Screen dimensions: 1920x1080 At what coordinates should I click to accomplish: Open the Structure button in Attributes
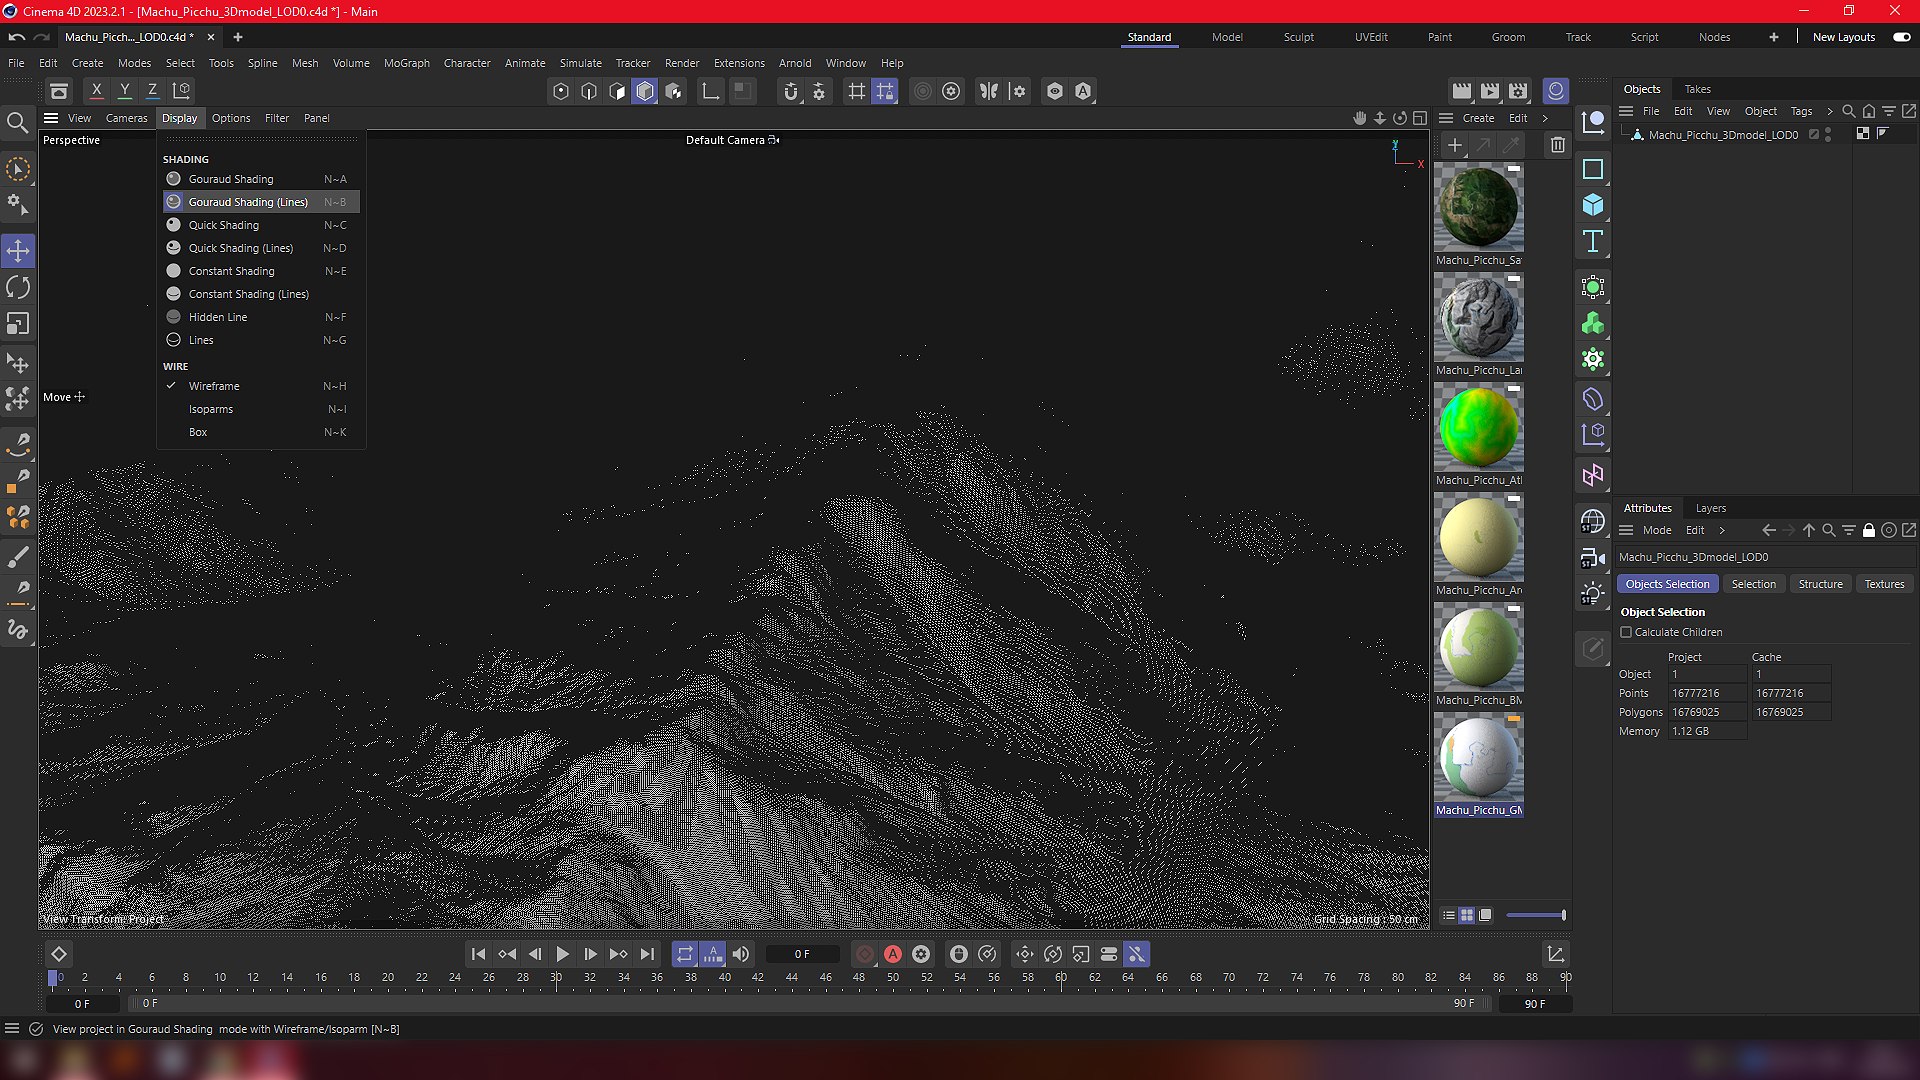(1820, 584)
